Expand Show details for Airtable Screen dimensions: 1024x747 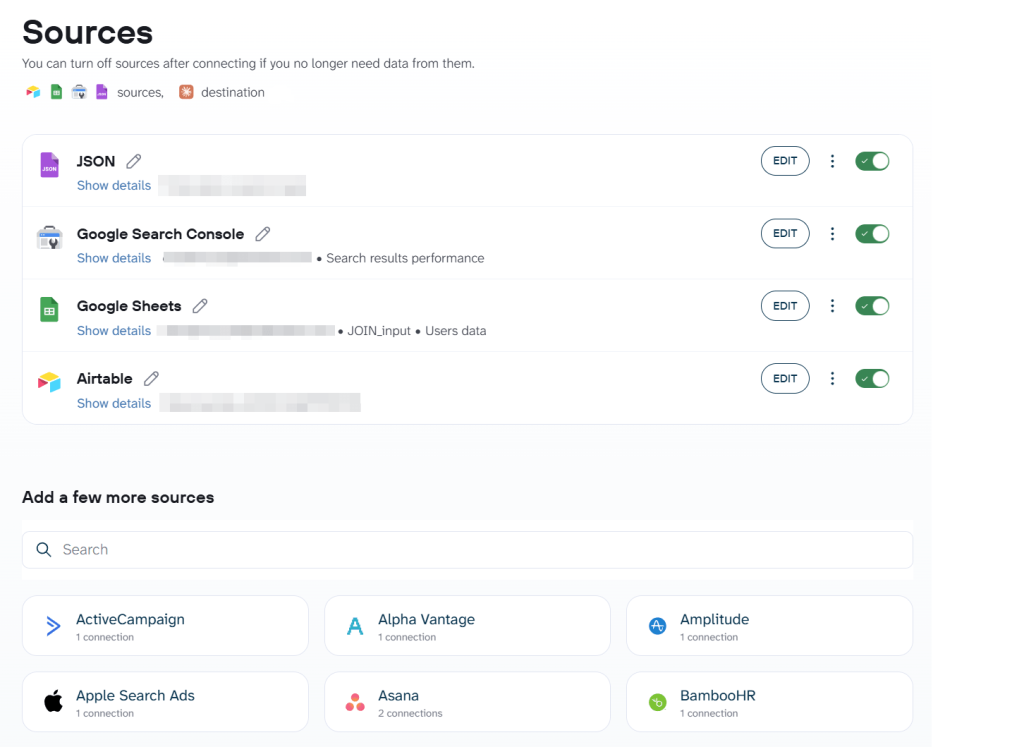[114, 404]
